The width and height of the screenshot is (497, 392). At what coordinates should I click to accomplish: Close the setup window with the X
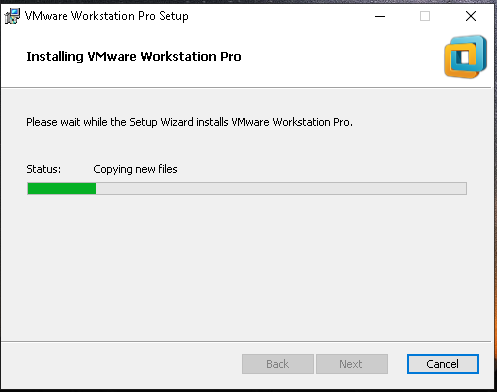click(471, 16)
